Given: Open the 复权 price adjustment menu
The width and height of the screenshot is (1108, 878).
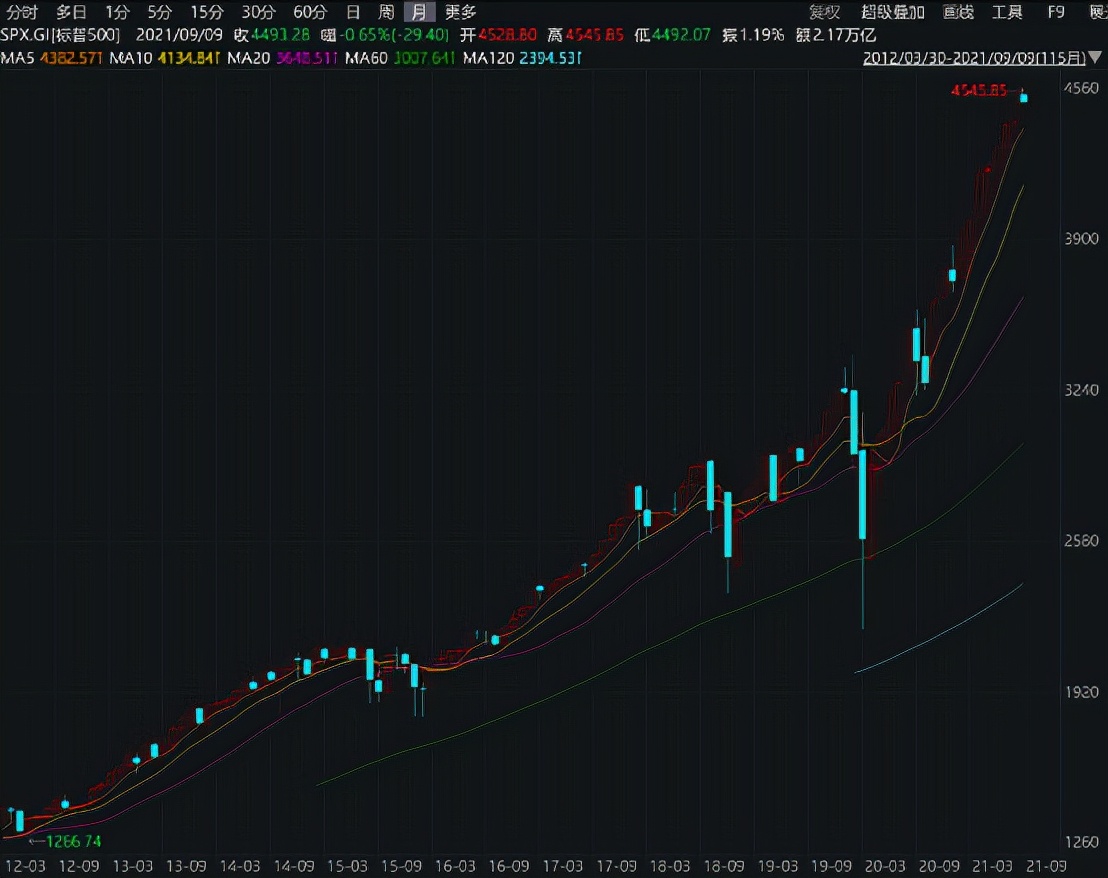Looking at the screenshot, I should (825, 13).
